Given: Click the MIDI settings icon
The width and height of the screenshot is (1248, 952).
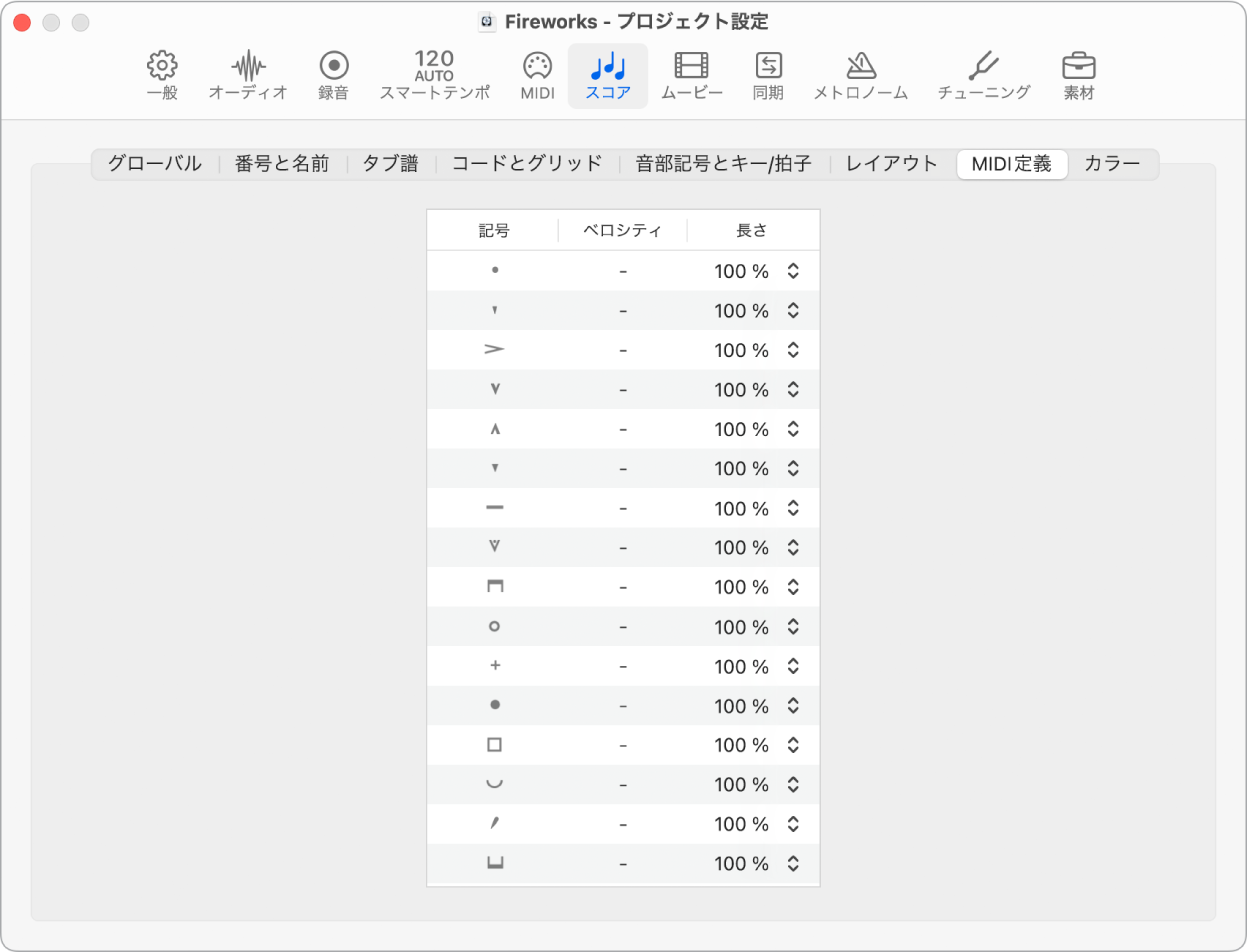Looking at the screenshot, I should tap(536, 75).
